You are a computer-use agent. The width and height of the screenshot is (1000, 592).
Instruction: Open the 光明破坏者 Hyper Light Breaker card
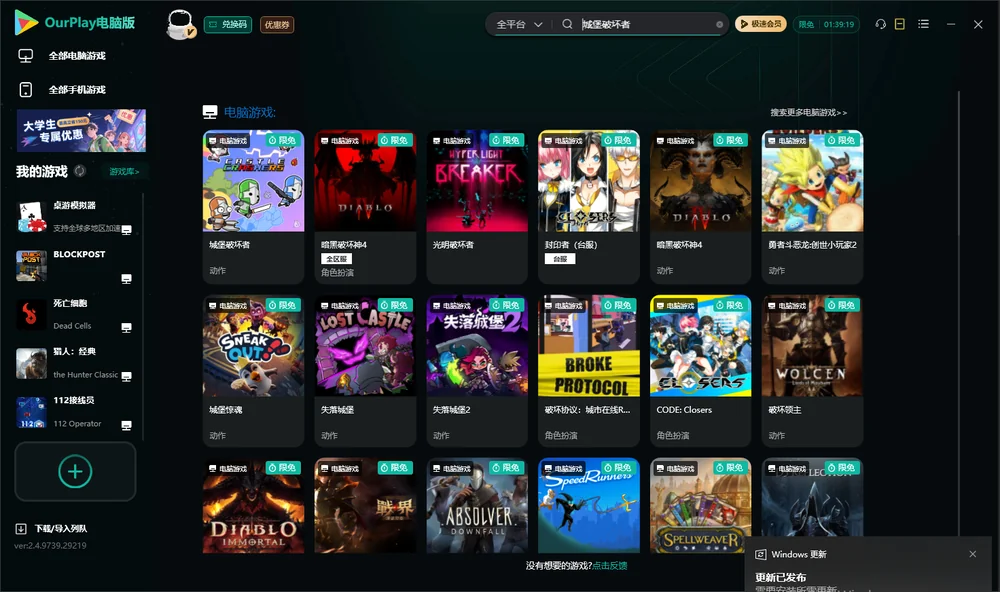click(477, 207)
